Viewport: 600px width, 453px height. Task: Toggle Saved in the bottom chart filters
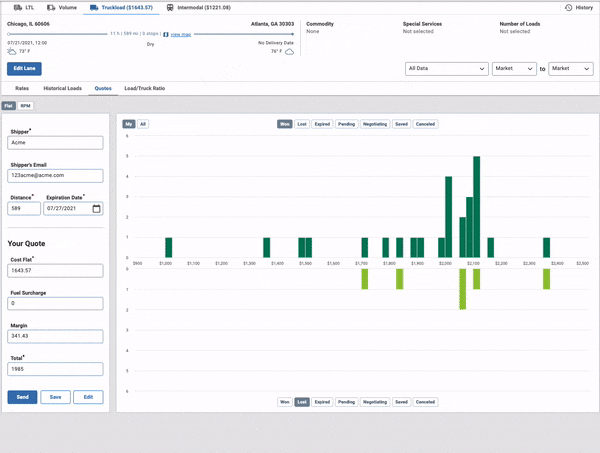[x=401, y=402]
